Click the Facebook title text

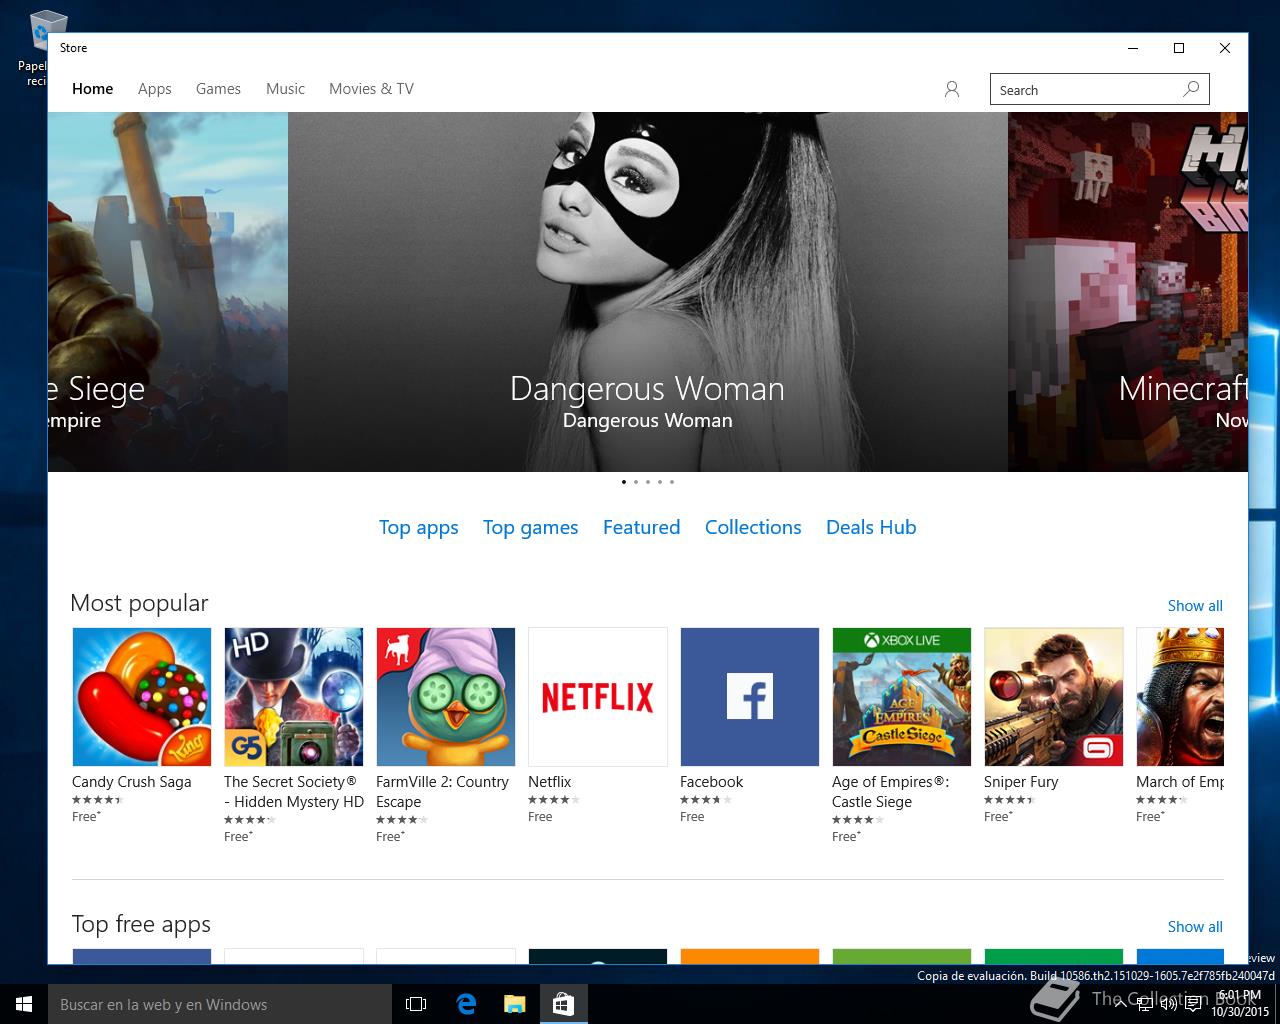712,782
